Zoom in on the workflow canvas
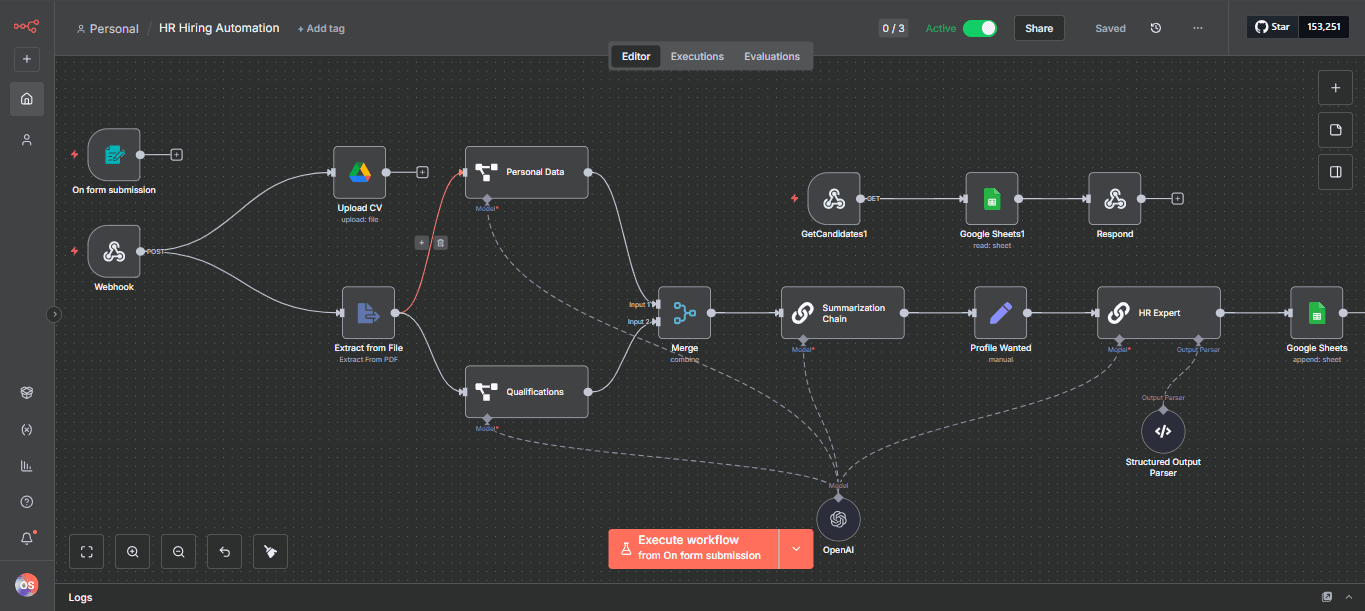The image size is (1365, 611). (132, 551)
